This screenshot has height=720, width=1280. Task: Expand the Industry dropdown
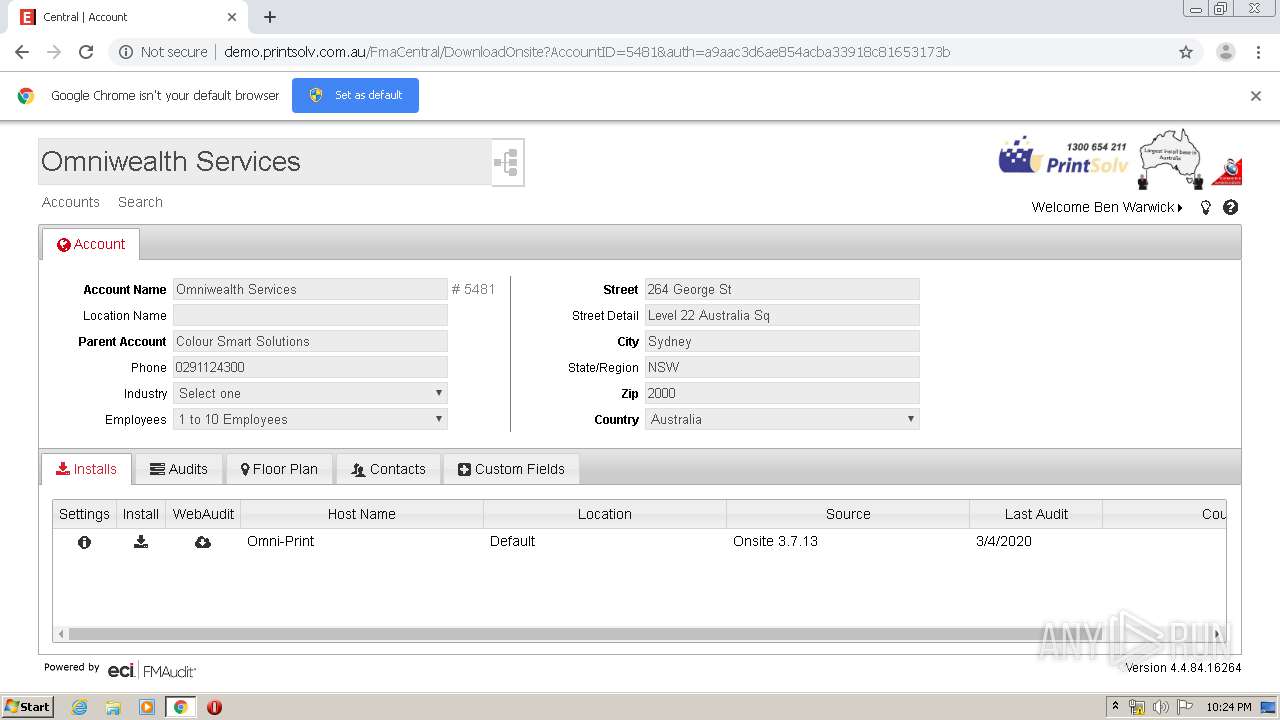(310, 394)
